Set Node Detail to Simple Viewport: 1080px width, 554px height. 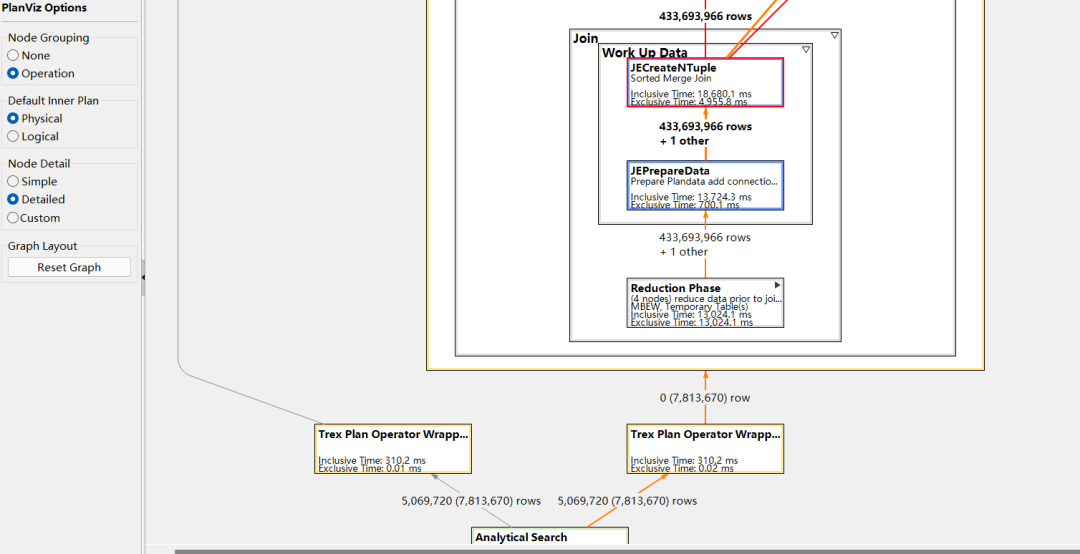coord(32,181)
